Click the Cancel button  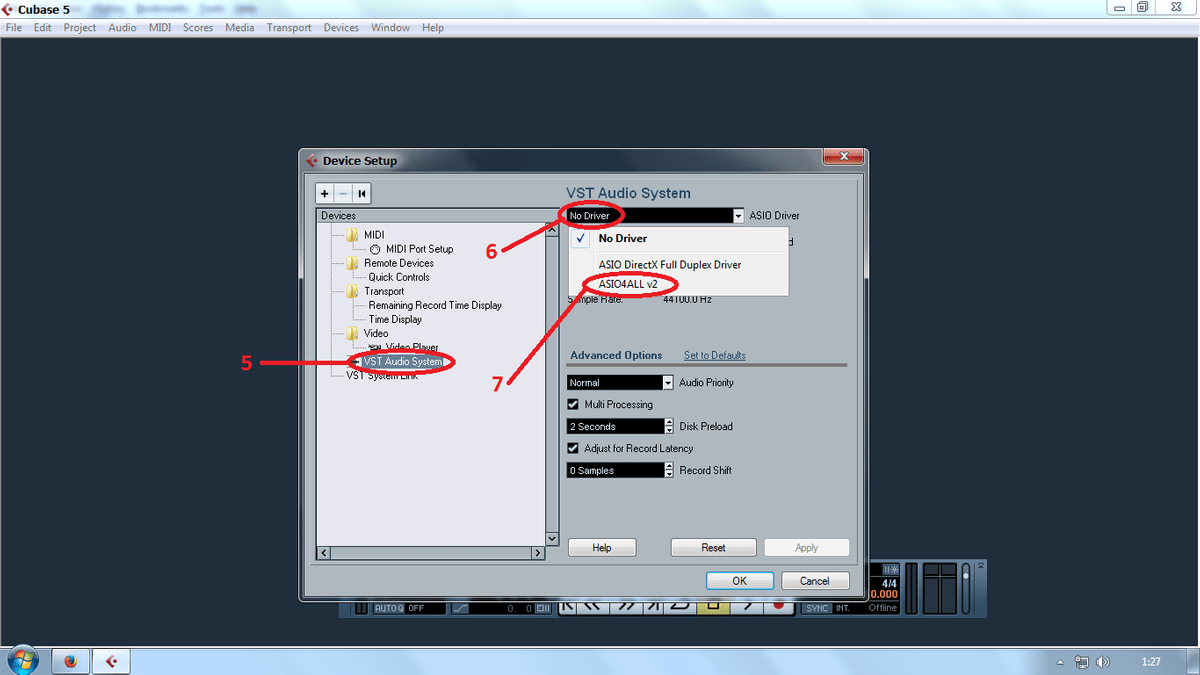tap(814, 581)
